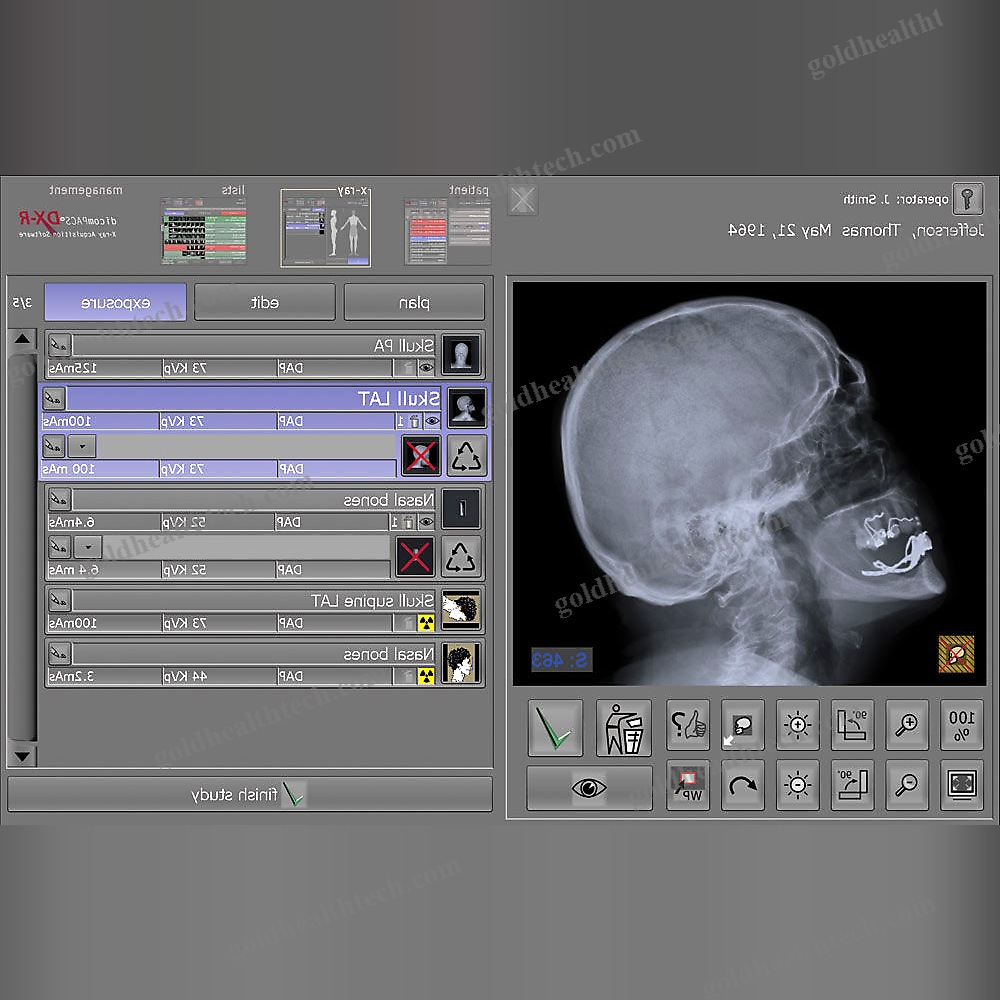Click the head thumbnail with white arrow button
1000x1000 pixels.
click(x=742, y=724)
